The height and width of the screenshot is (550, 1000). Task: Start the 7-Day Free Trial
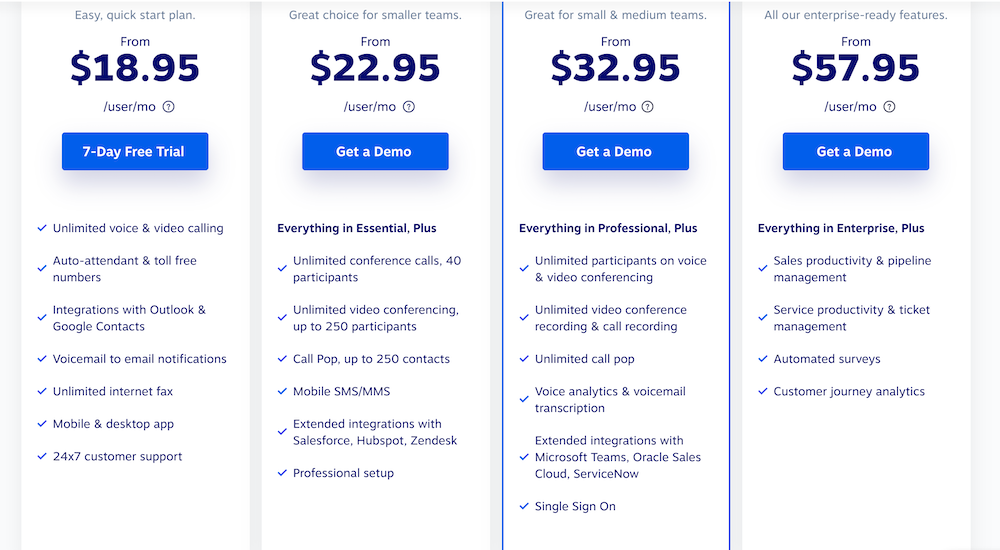(x=135, y=151)
